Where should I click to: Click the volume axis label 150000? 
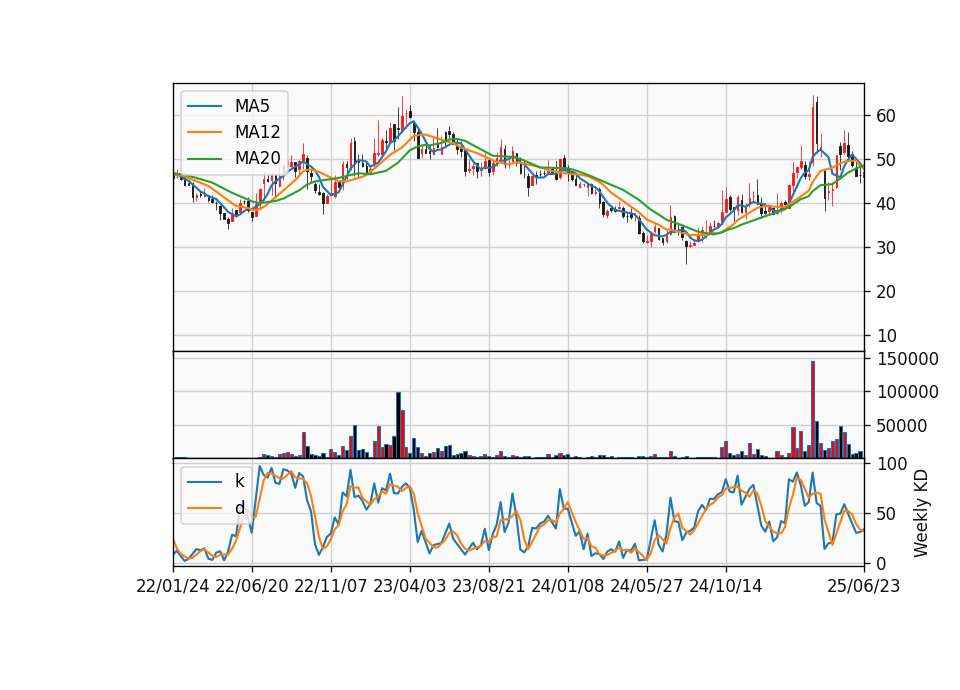908,359
